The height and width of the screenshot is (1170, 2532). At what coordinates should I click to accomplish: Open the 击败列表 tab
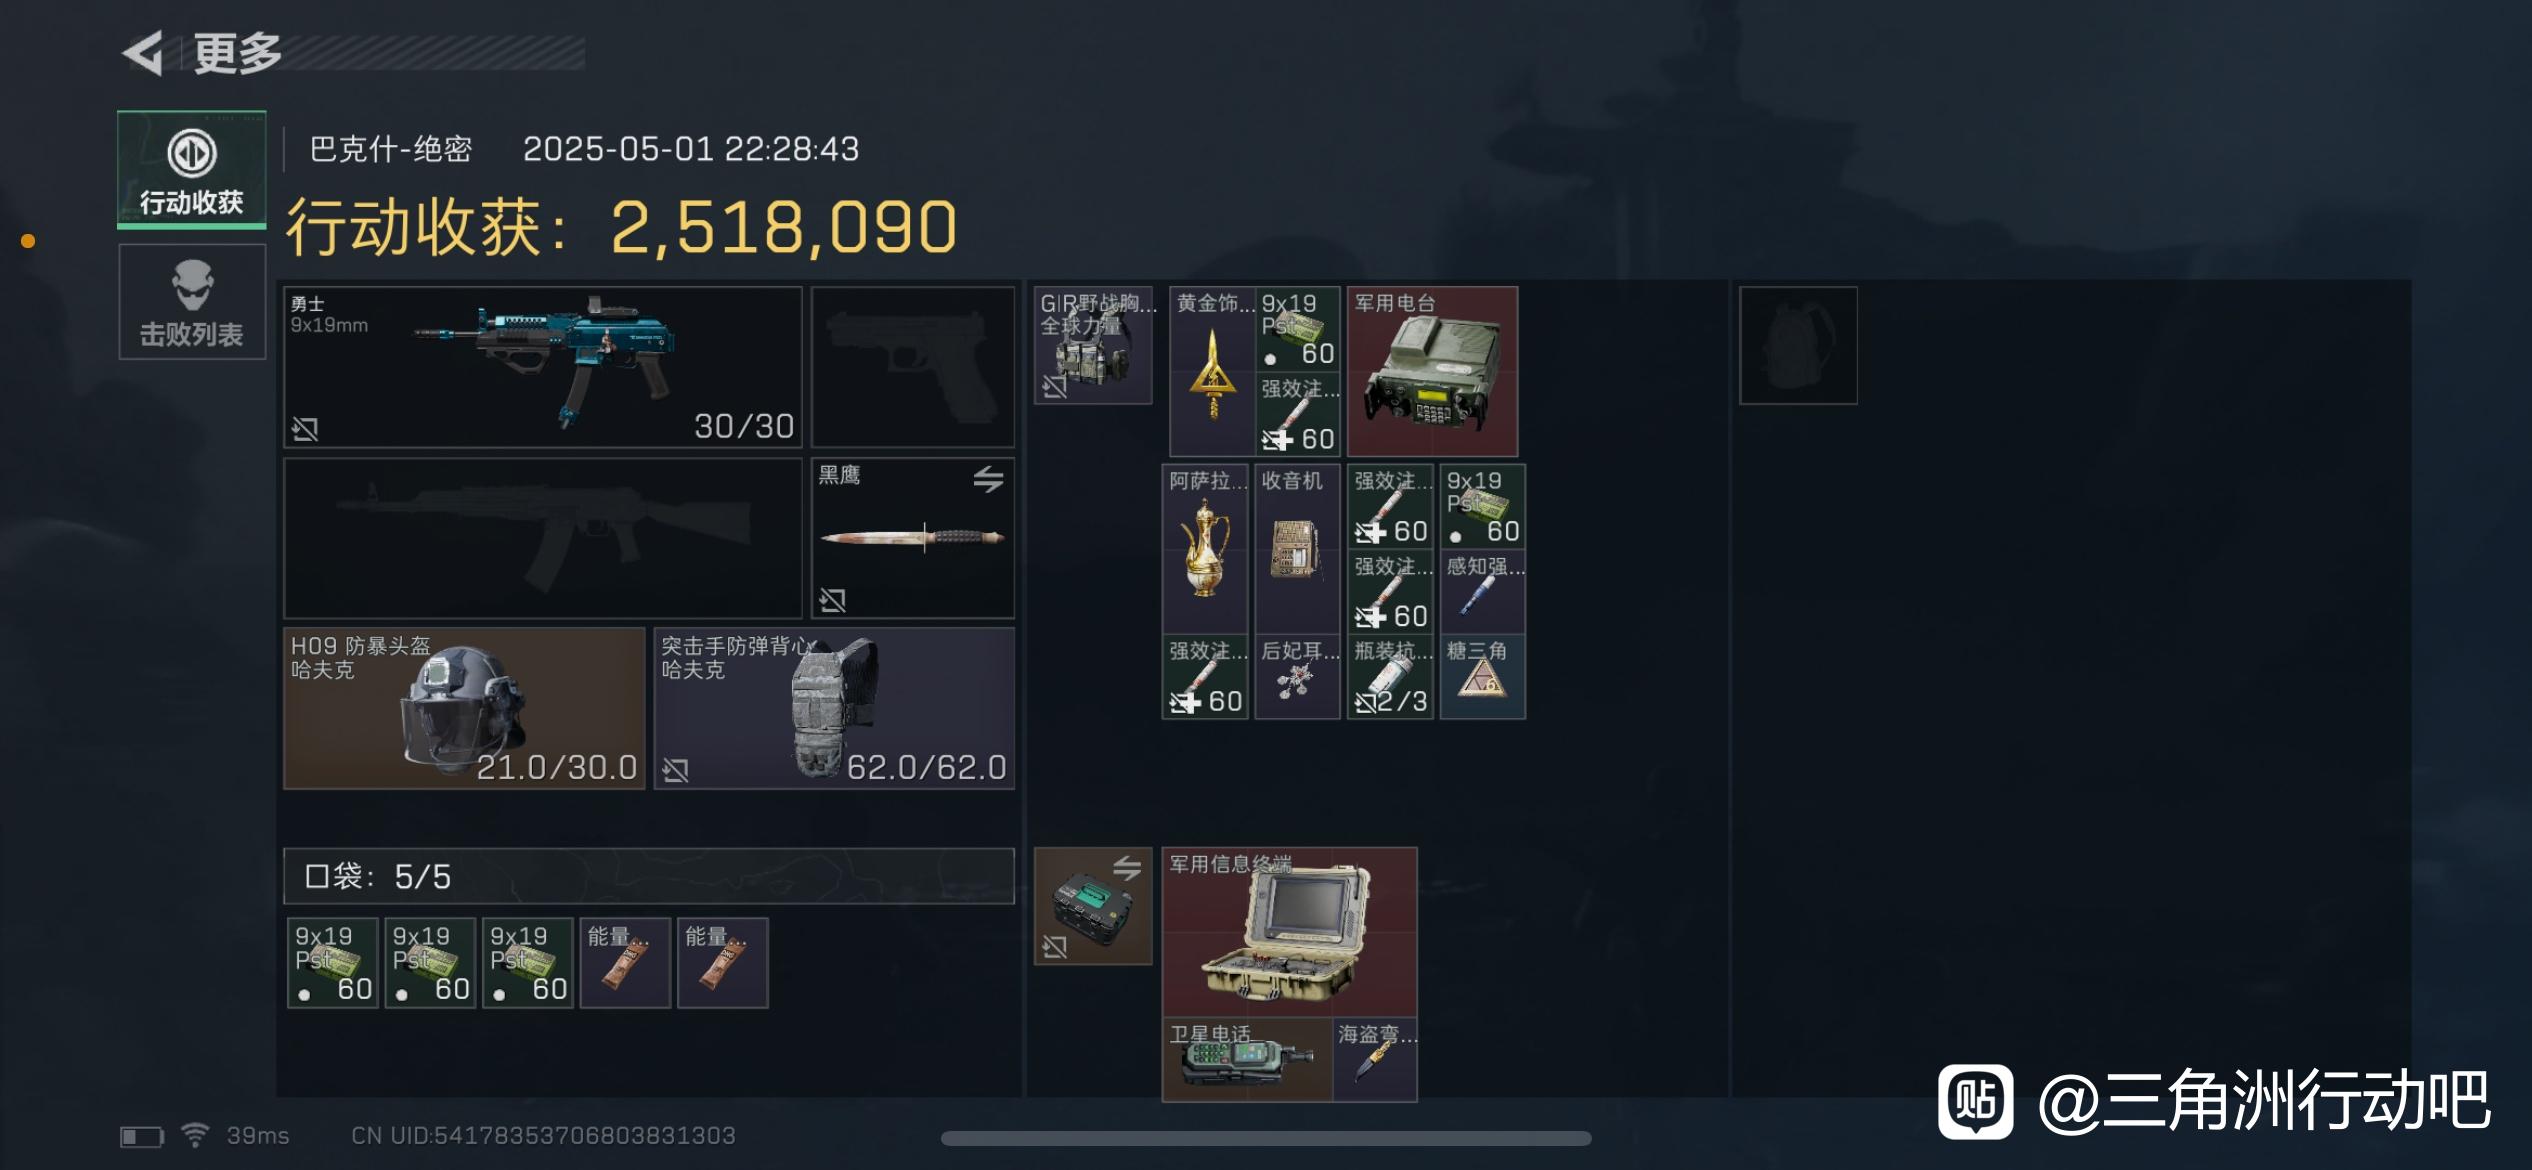[192, 302]
